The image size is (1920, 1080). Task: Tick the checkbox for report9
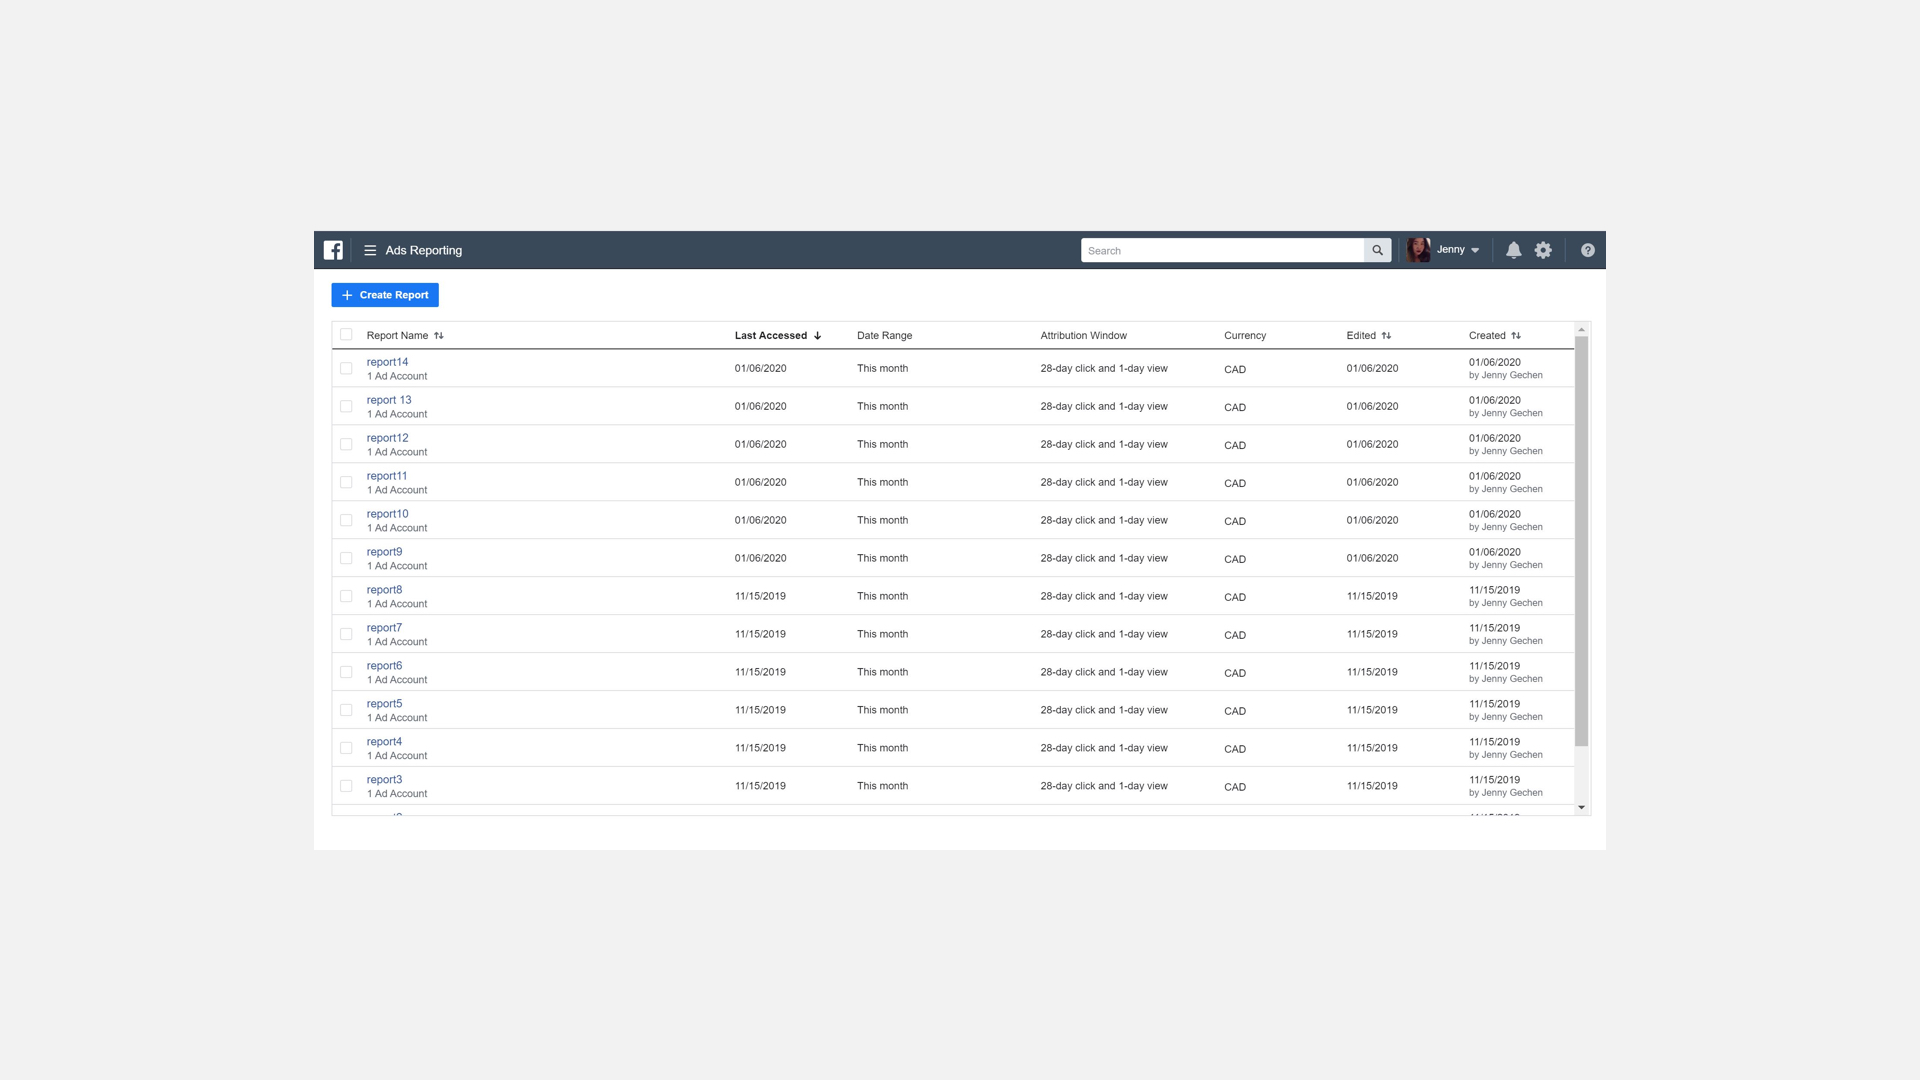click(x=346, y=558)
